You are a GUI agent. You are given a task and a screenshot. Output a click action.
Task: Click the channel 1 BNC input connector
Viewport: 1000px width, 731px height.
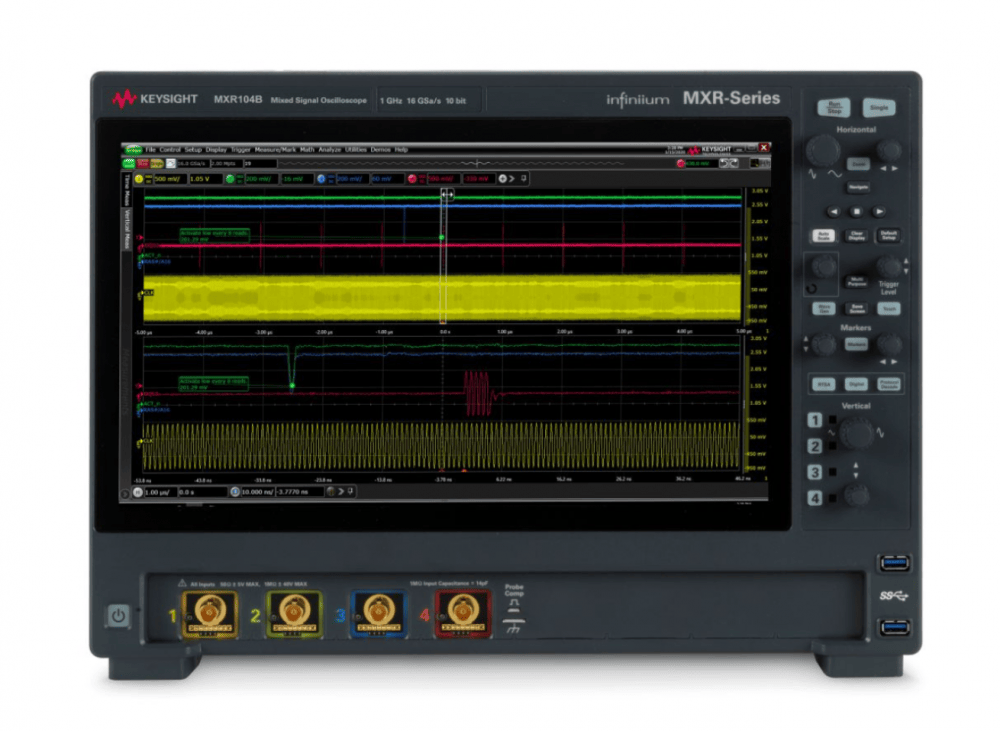pos(210,614)
